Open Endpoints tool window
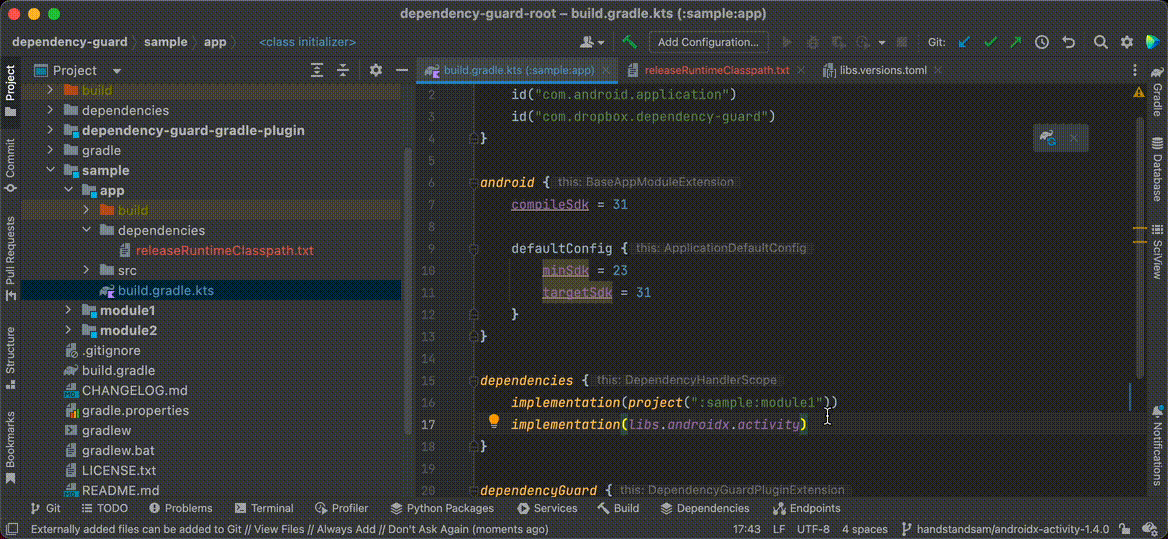This screenshot has width=1168, height=539. click(x=807, y=508)
